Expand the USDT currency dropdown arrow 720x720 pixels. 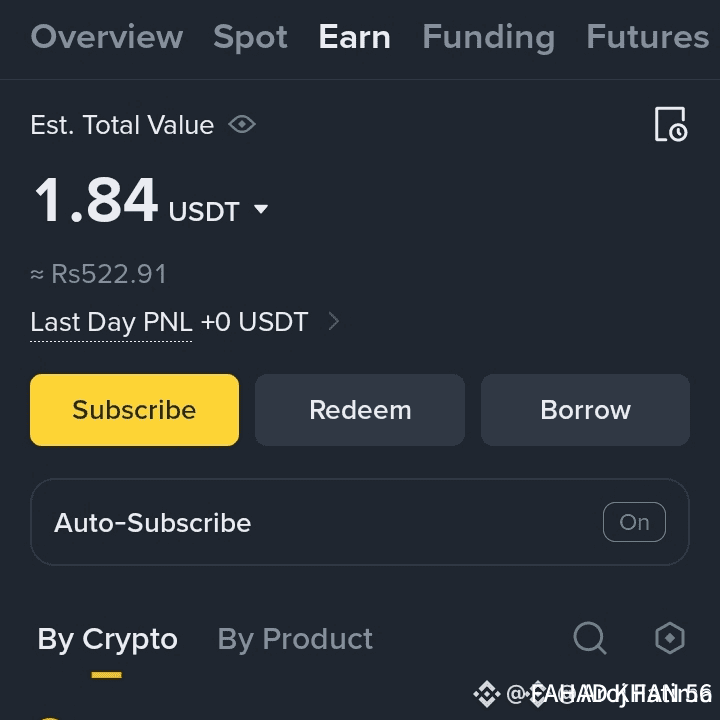261,209
